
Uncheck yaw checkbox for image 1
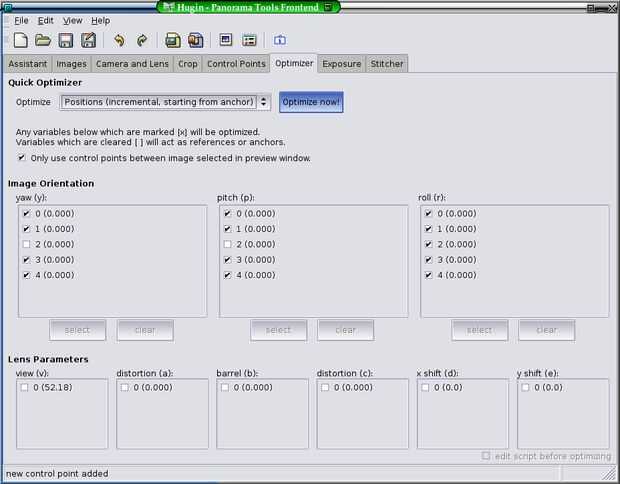point(26,229)
